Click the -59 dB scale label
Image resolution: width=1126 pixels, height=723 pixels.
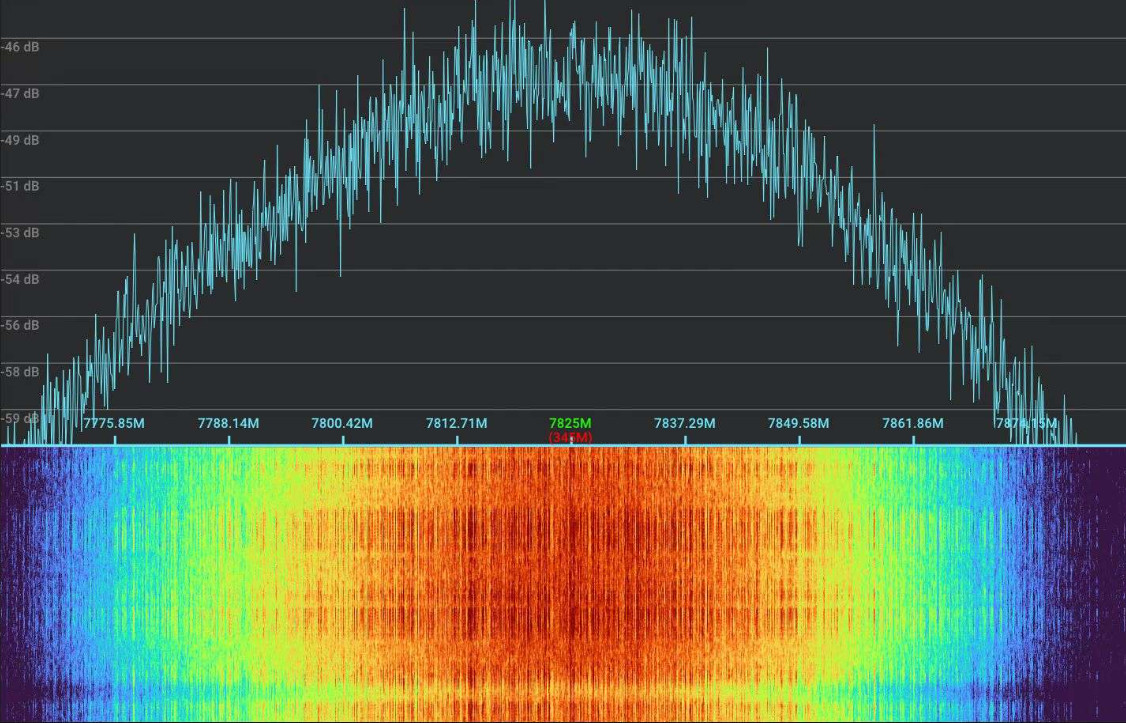(x=20, y=418)
